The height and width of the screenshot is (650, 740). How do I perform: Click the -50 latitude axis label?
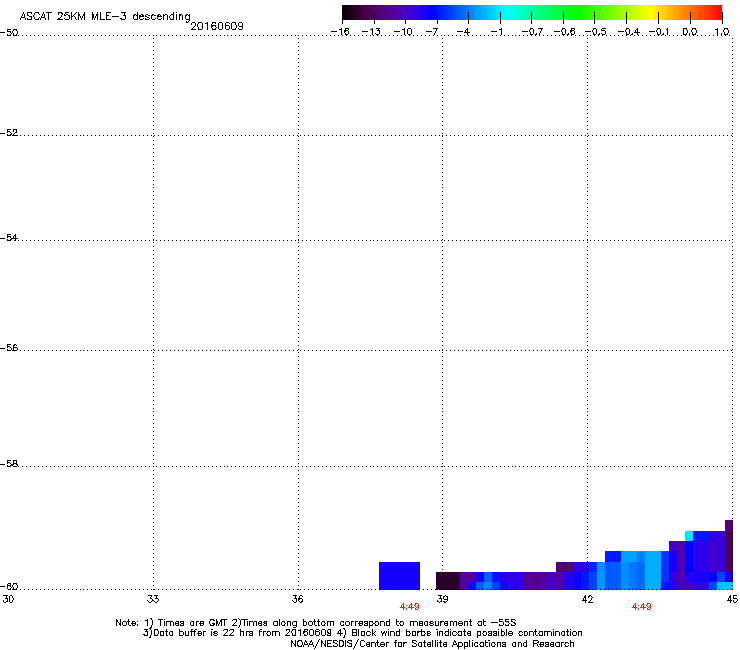(9, 33)
